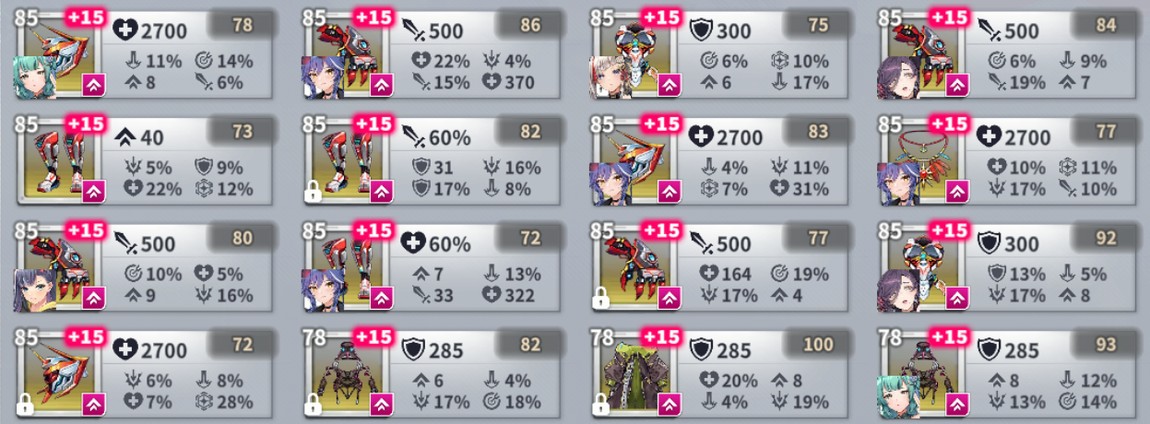Toggle lock on weapon with 164 health substat
The image size is (1150, 424).
click(x=600, y=298)
